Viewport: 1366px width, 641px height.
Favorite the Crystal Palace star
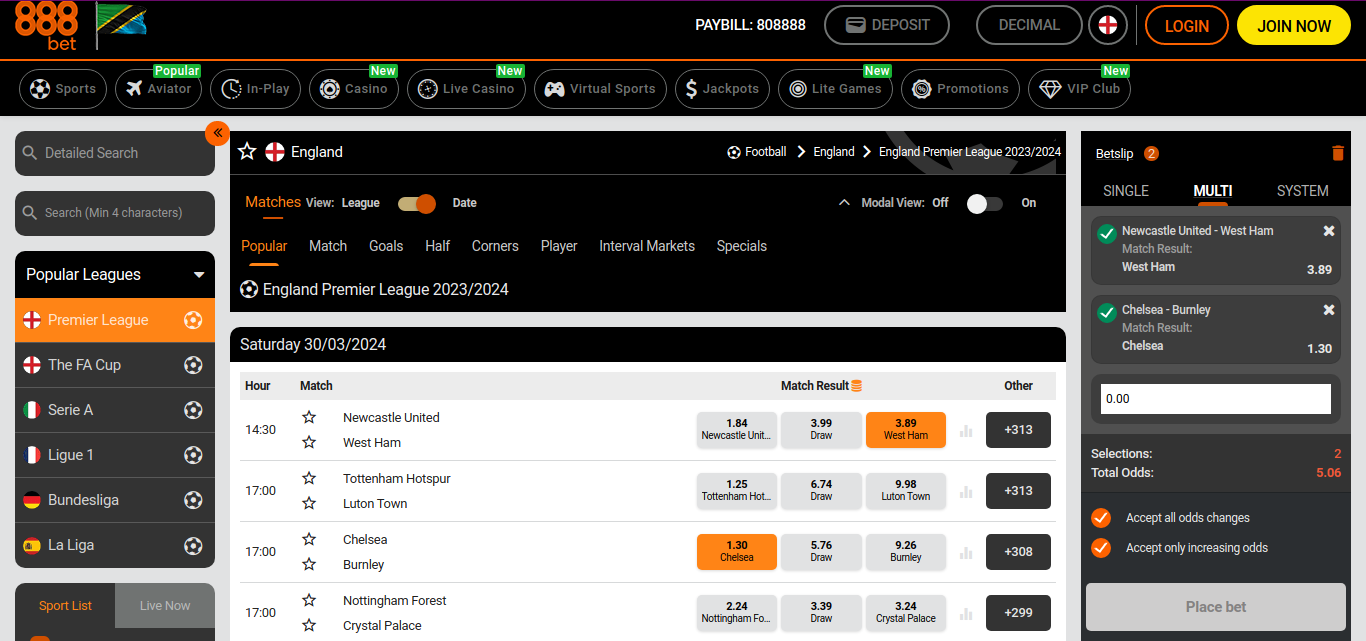coord(309,625)
